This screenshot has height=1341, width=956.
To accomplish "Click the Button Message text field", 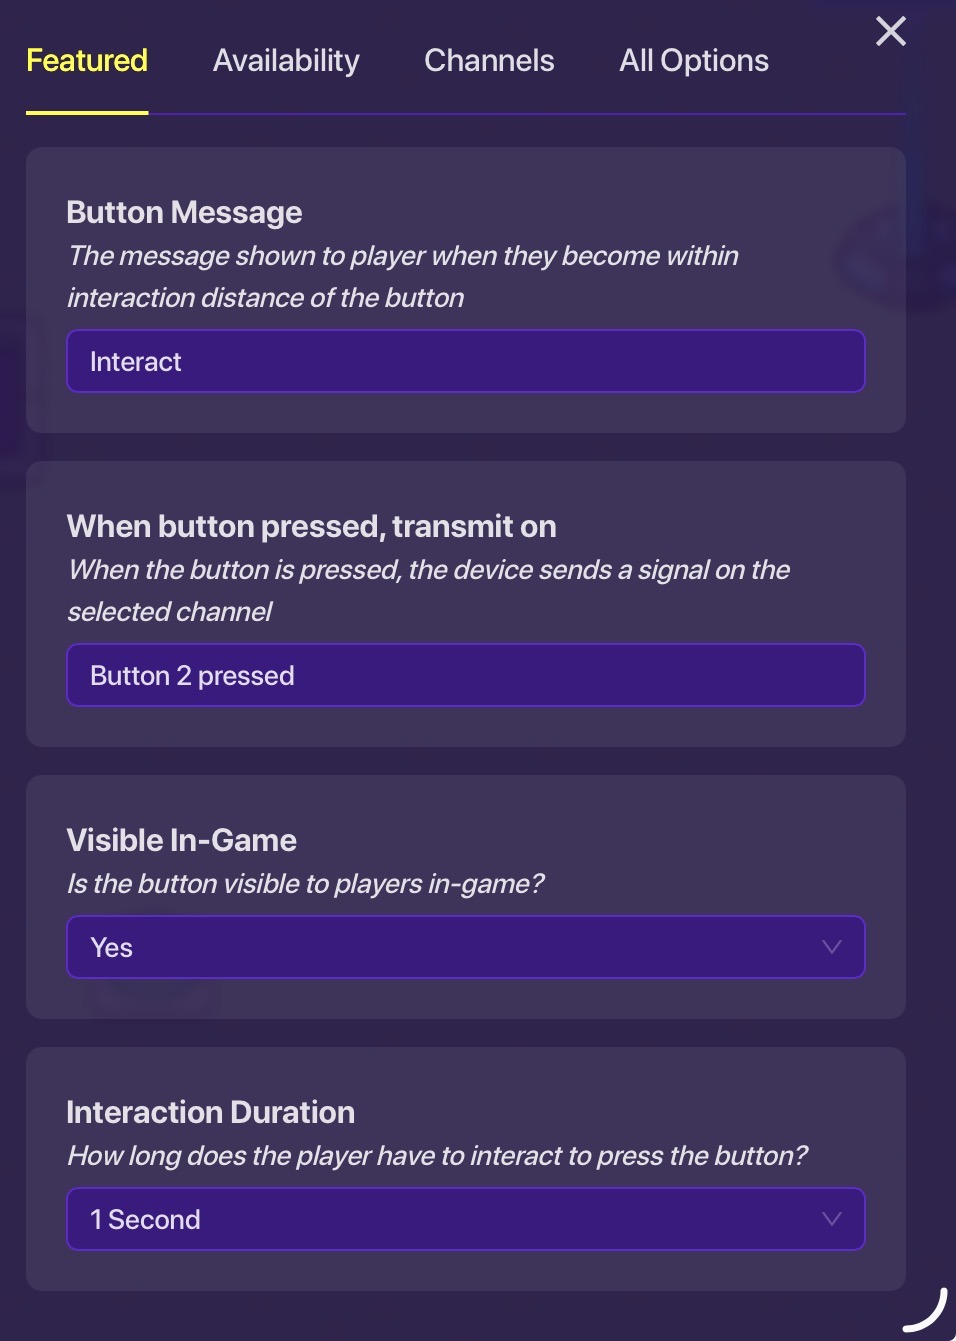I will pyautogui.click(x=465, y=361).
